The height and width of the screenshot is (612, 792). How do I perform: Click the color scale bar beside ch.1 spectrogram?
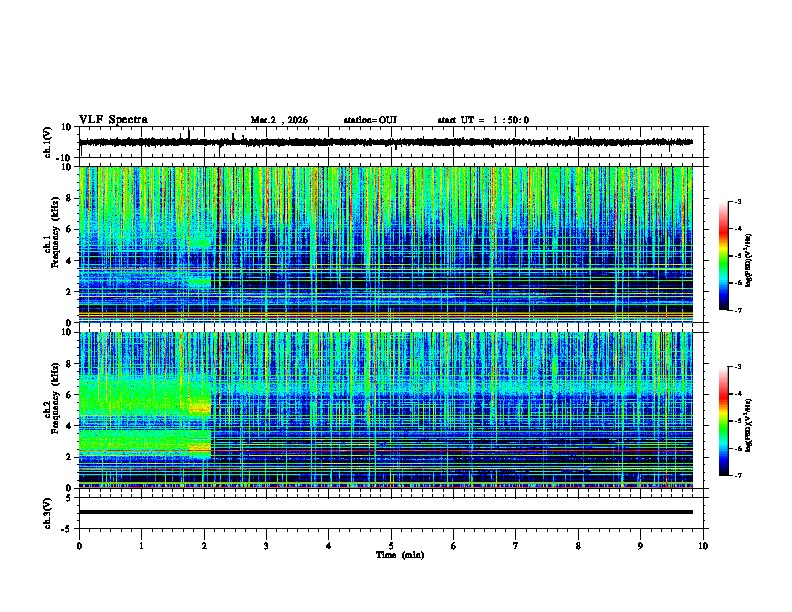point(724,256)
